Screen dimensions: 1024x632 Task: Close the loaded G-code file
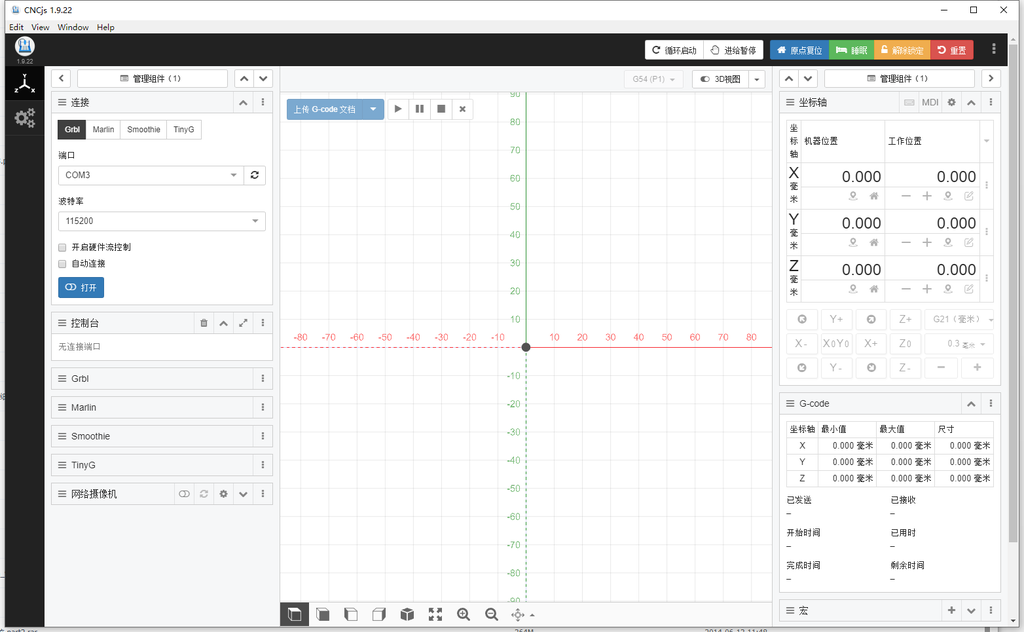click(x=462, y=109)
